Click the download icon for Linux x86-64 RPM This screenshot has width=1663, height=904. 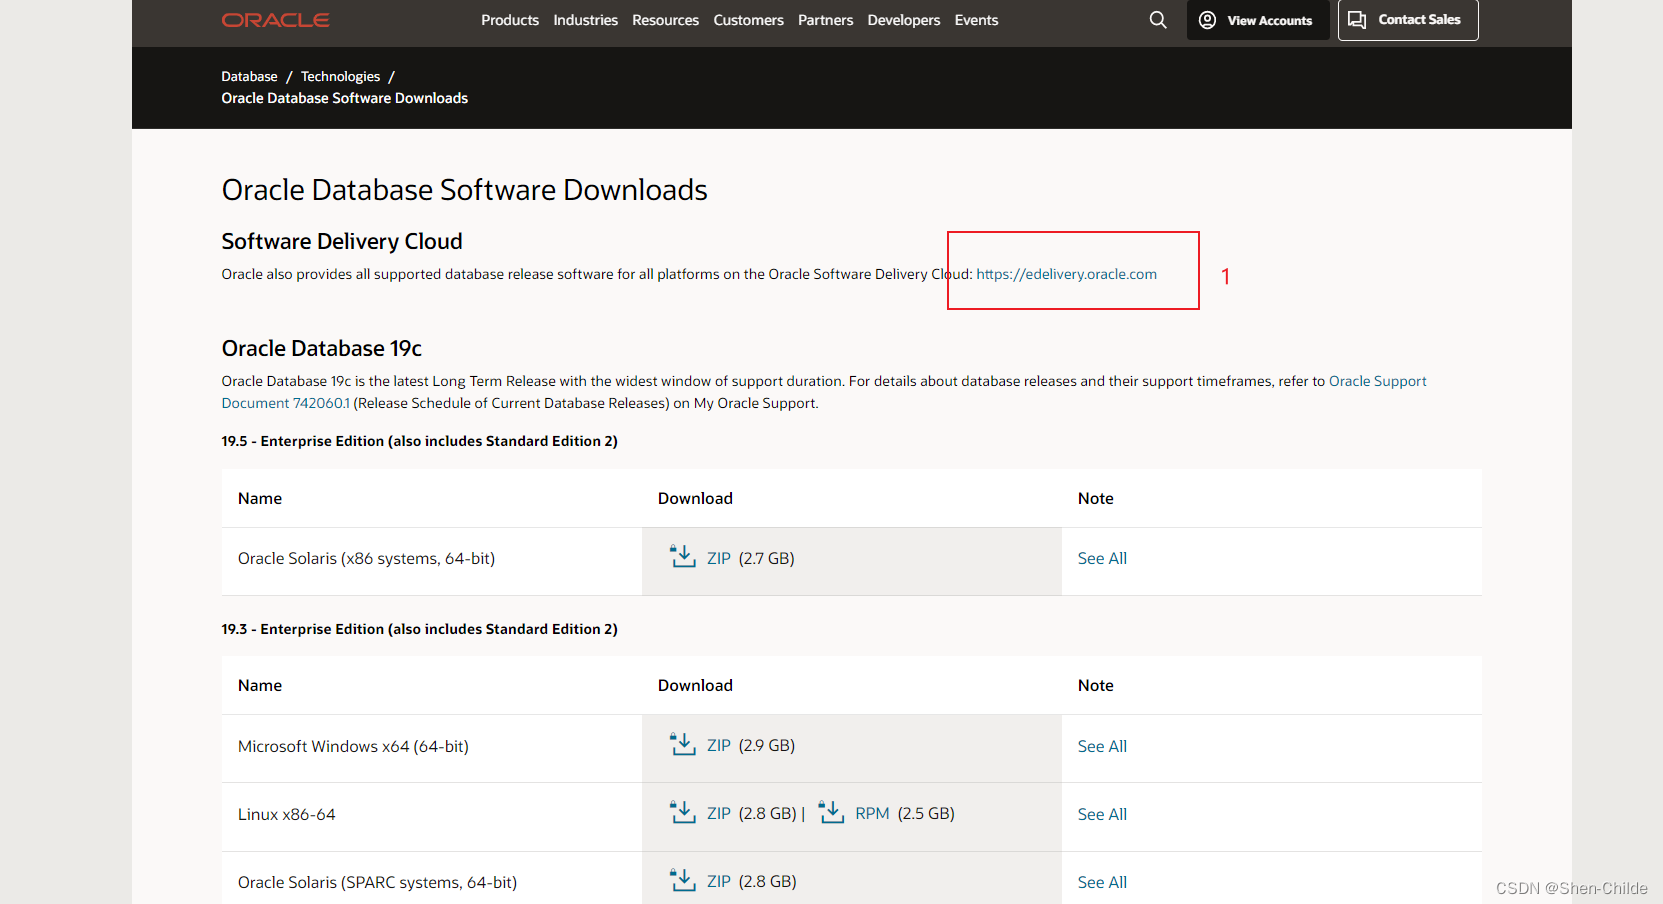831,812
